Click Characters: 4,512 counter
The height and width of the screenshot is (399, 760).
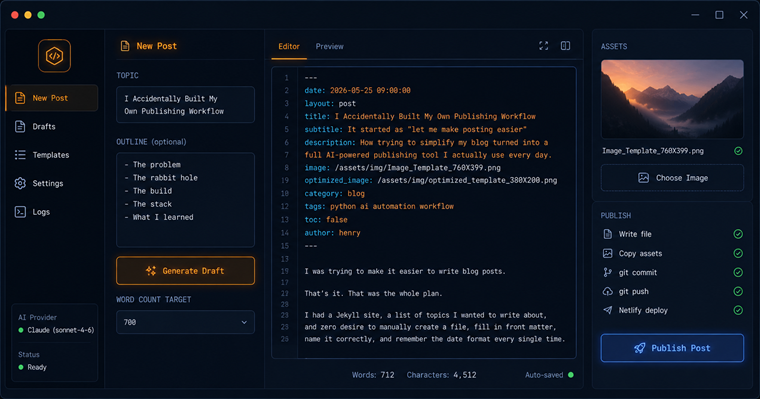(x=441, y=375)
